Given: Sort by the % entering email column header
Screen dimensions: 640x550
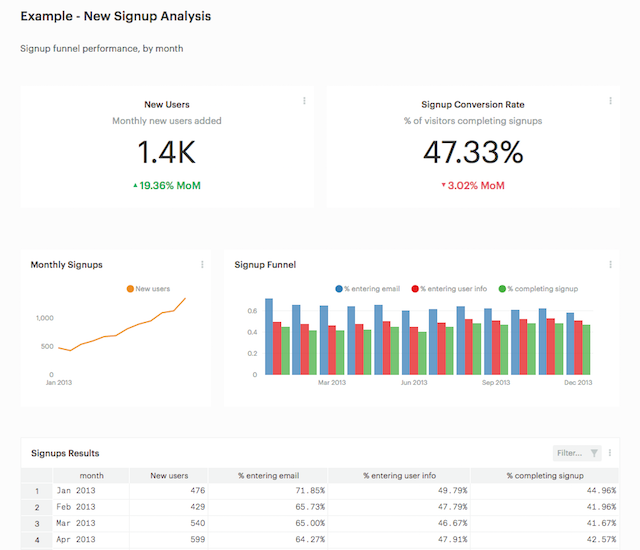Looking at the screenshot, I should click(x=269, y=475).
